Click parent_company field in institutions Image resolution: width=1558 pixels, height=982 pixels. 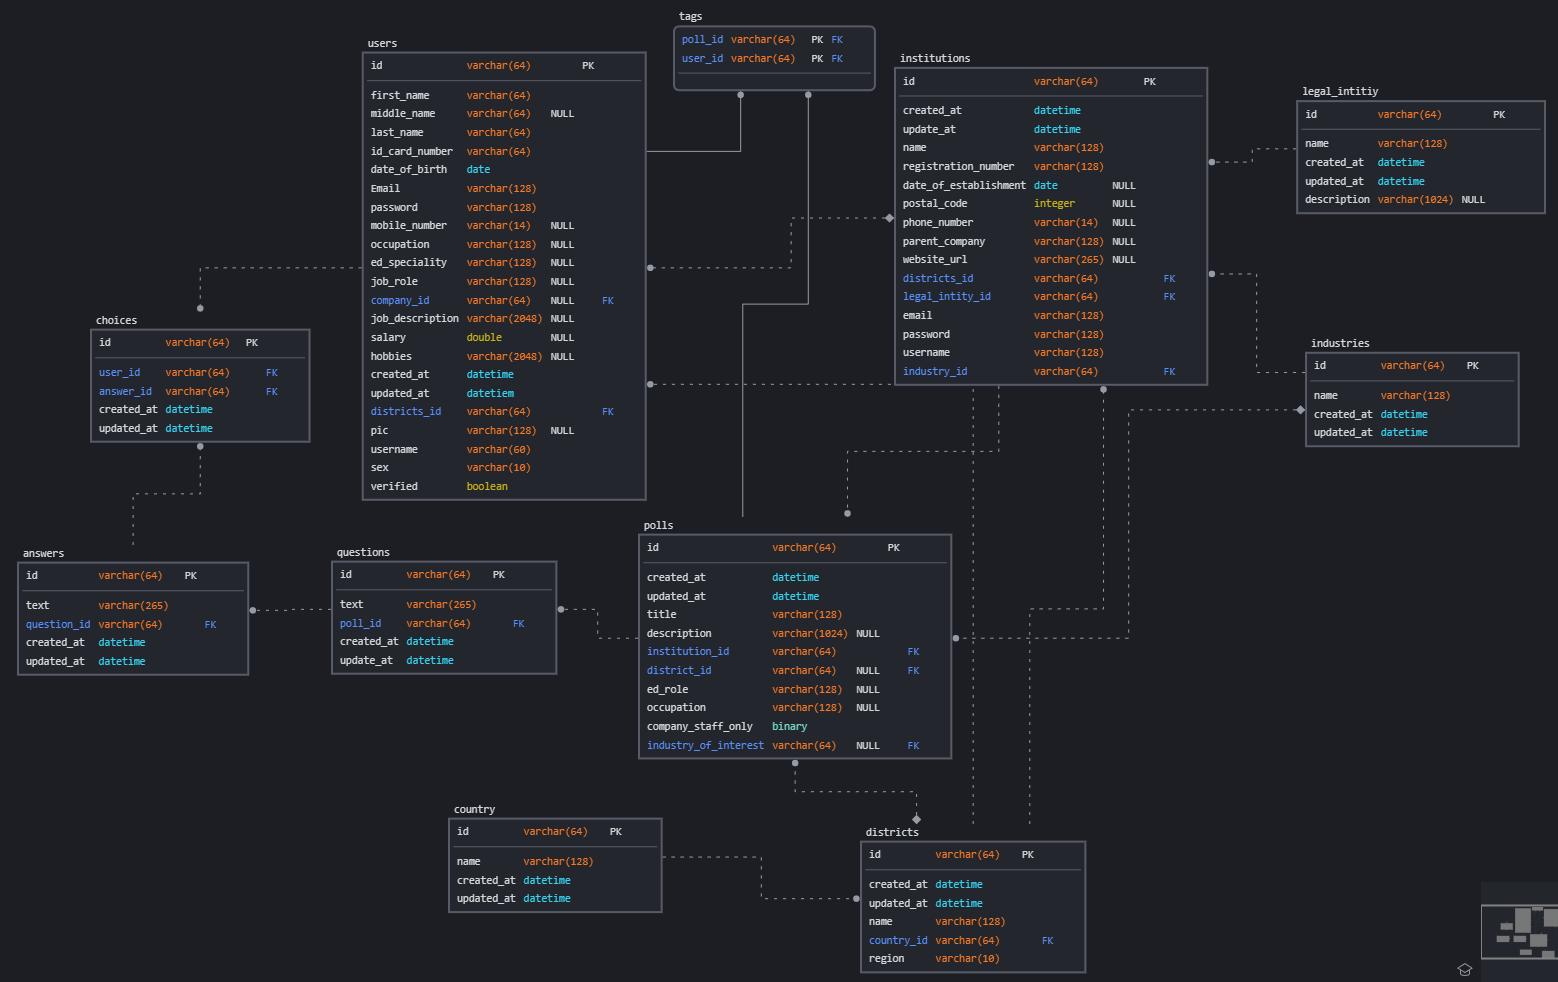pos(1050,242)
